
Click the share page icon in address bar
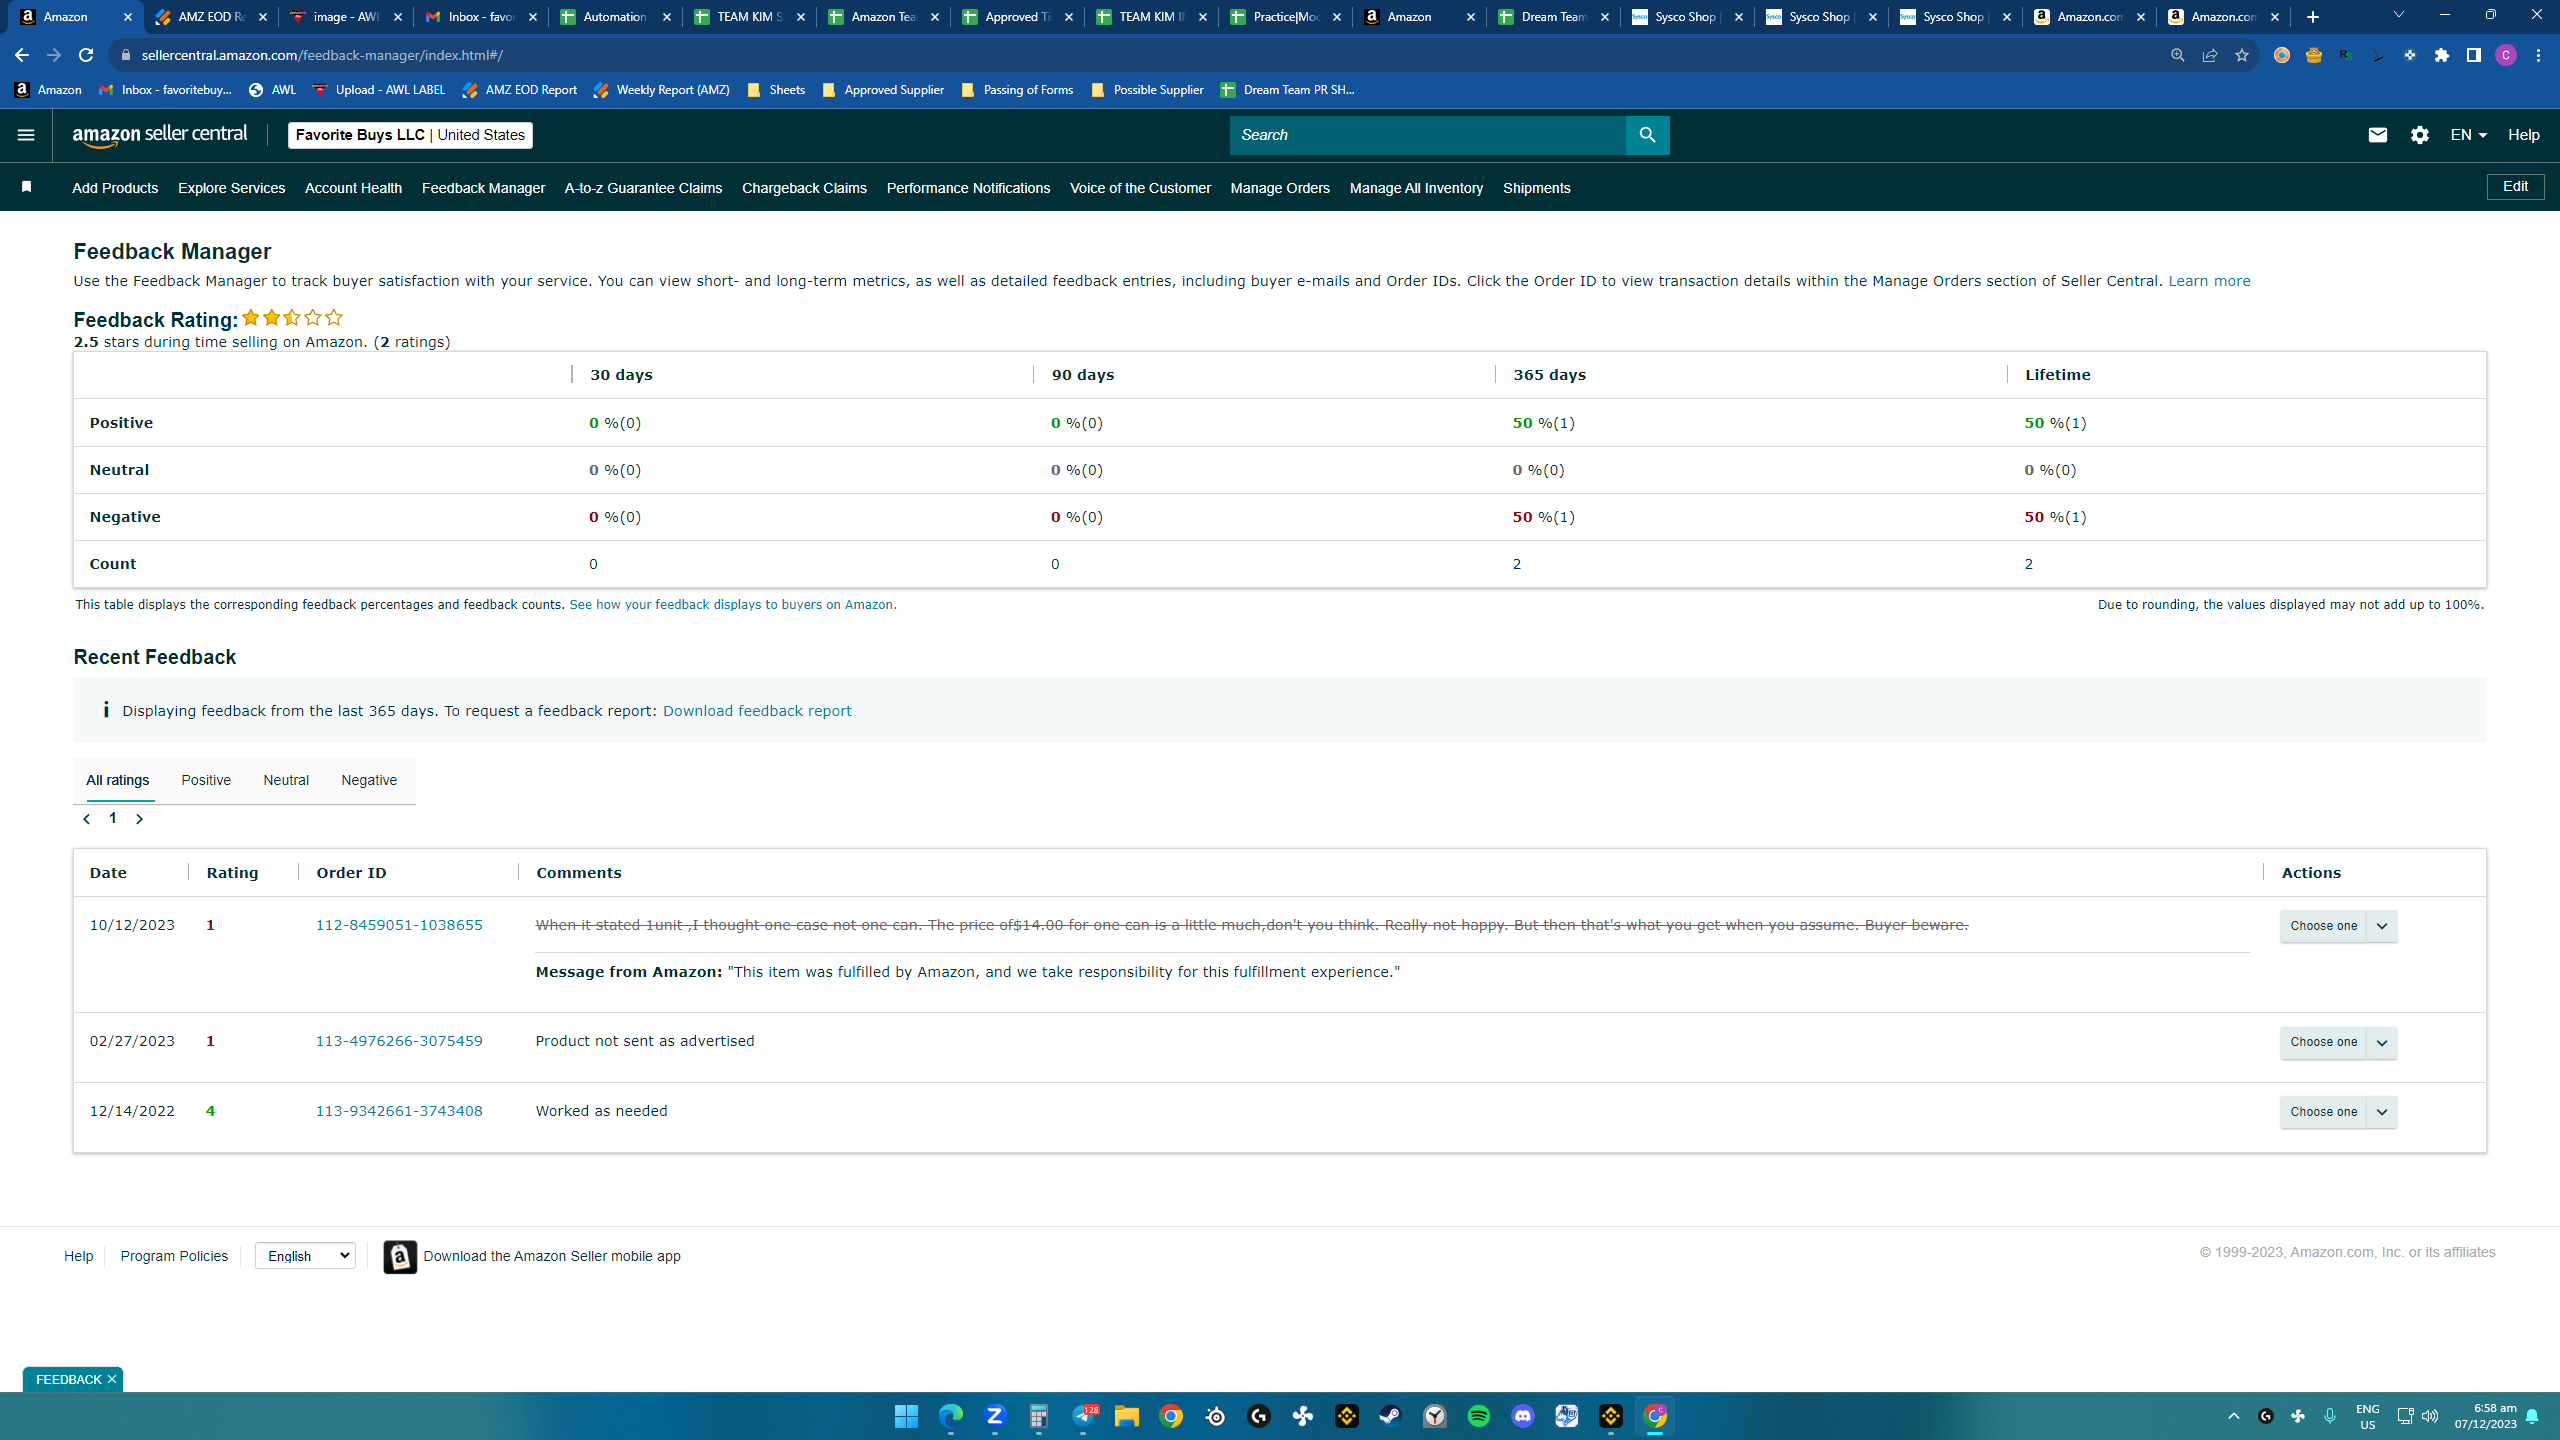pos(2209,55)
